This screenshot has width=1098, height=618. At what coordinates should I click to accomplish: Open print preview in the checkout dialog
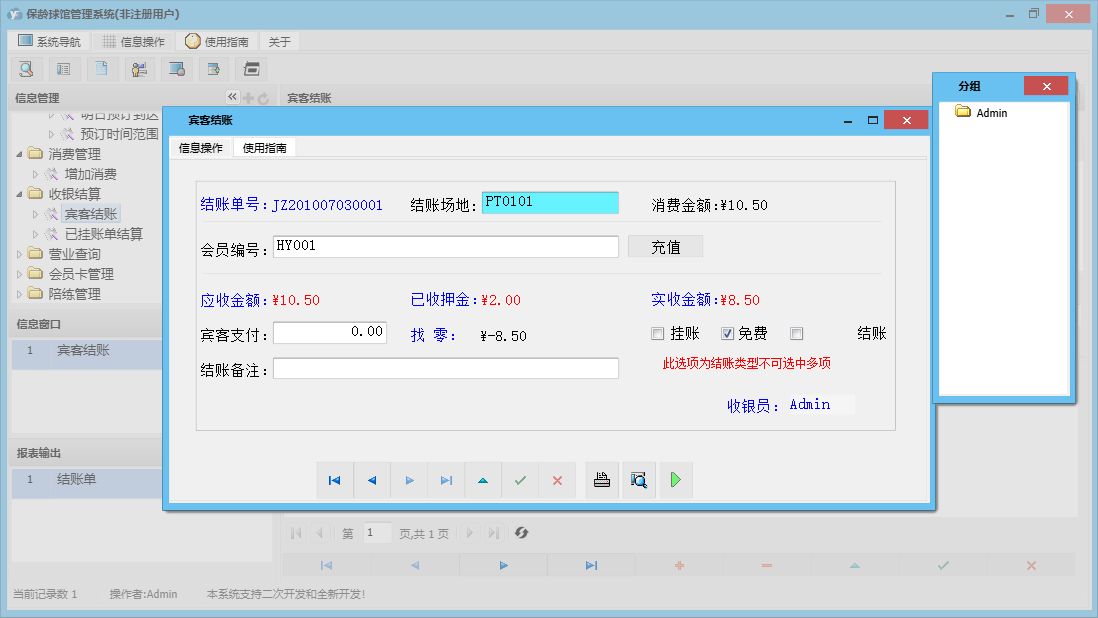coord(639,480)
